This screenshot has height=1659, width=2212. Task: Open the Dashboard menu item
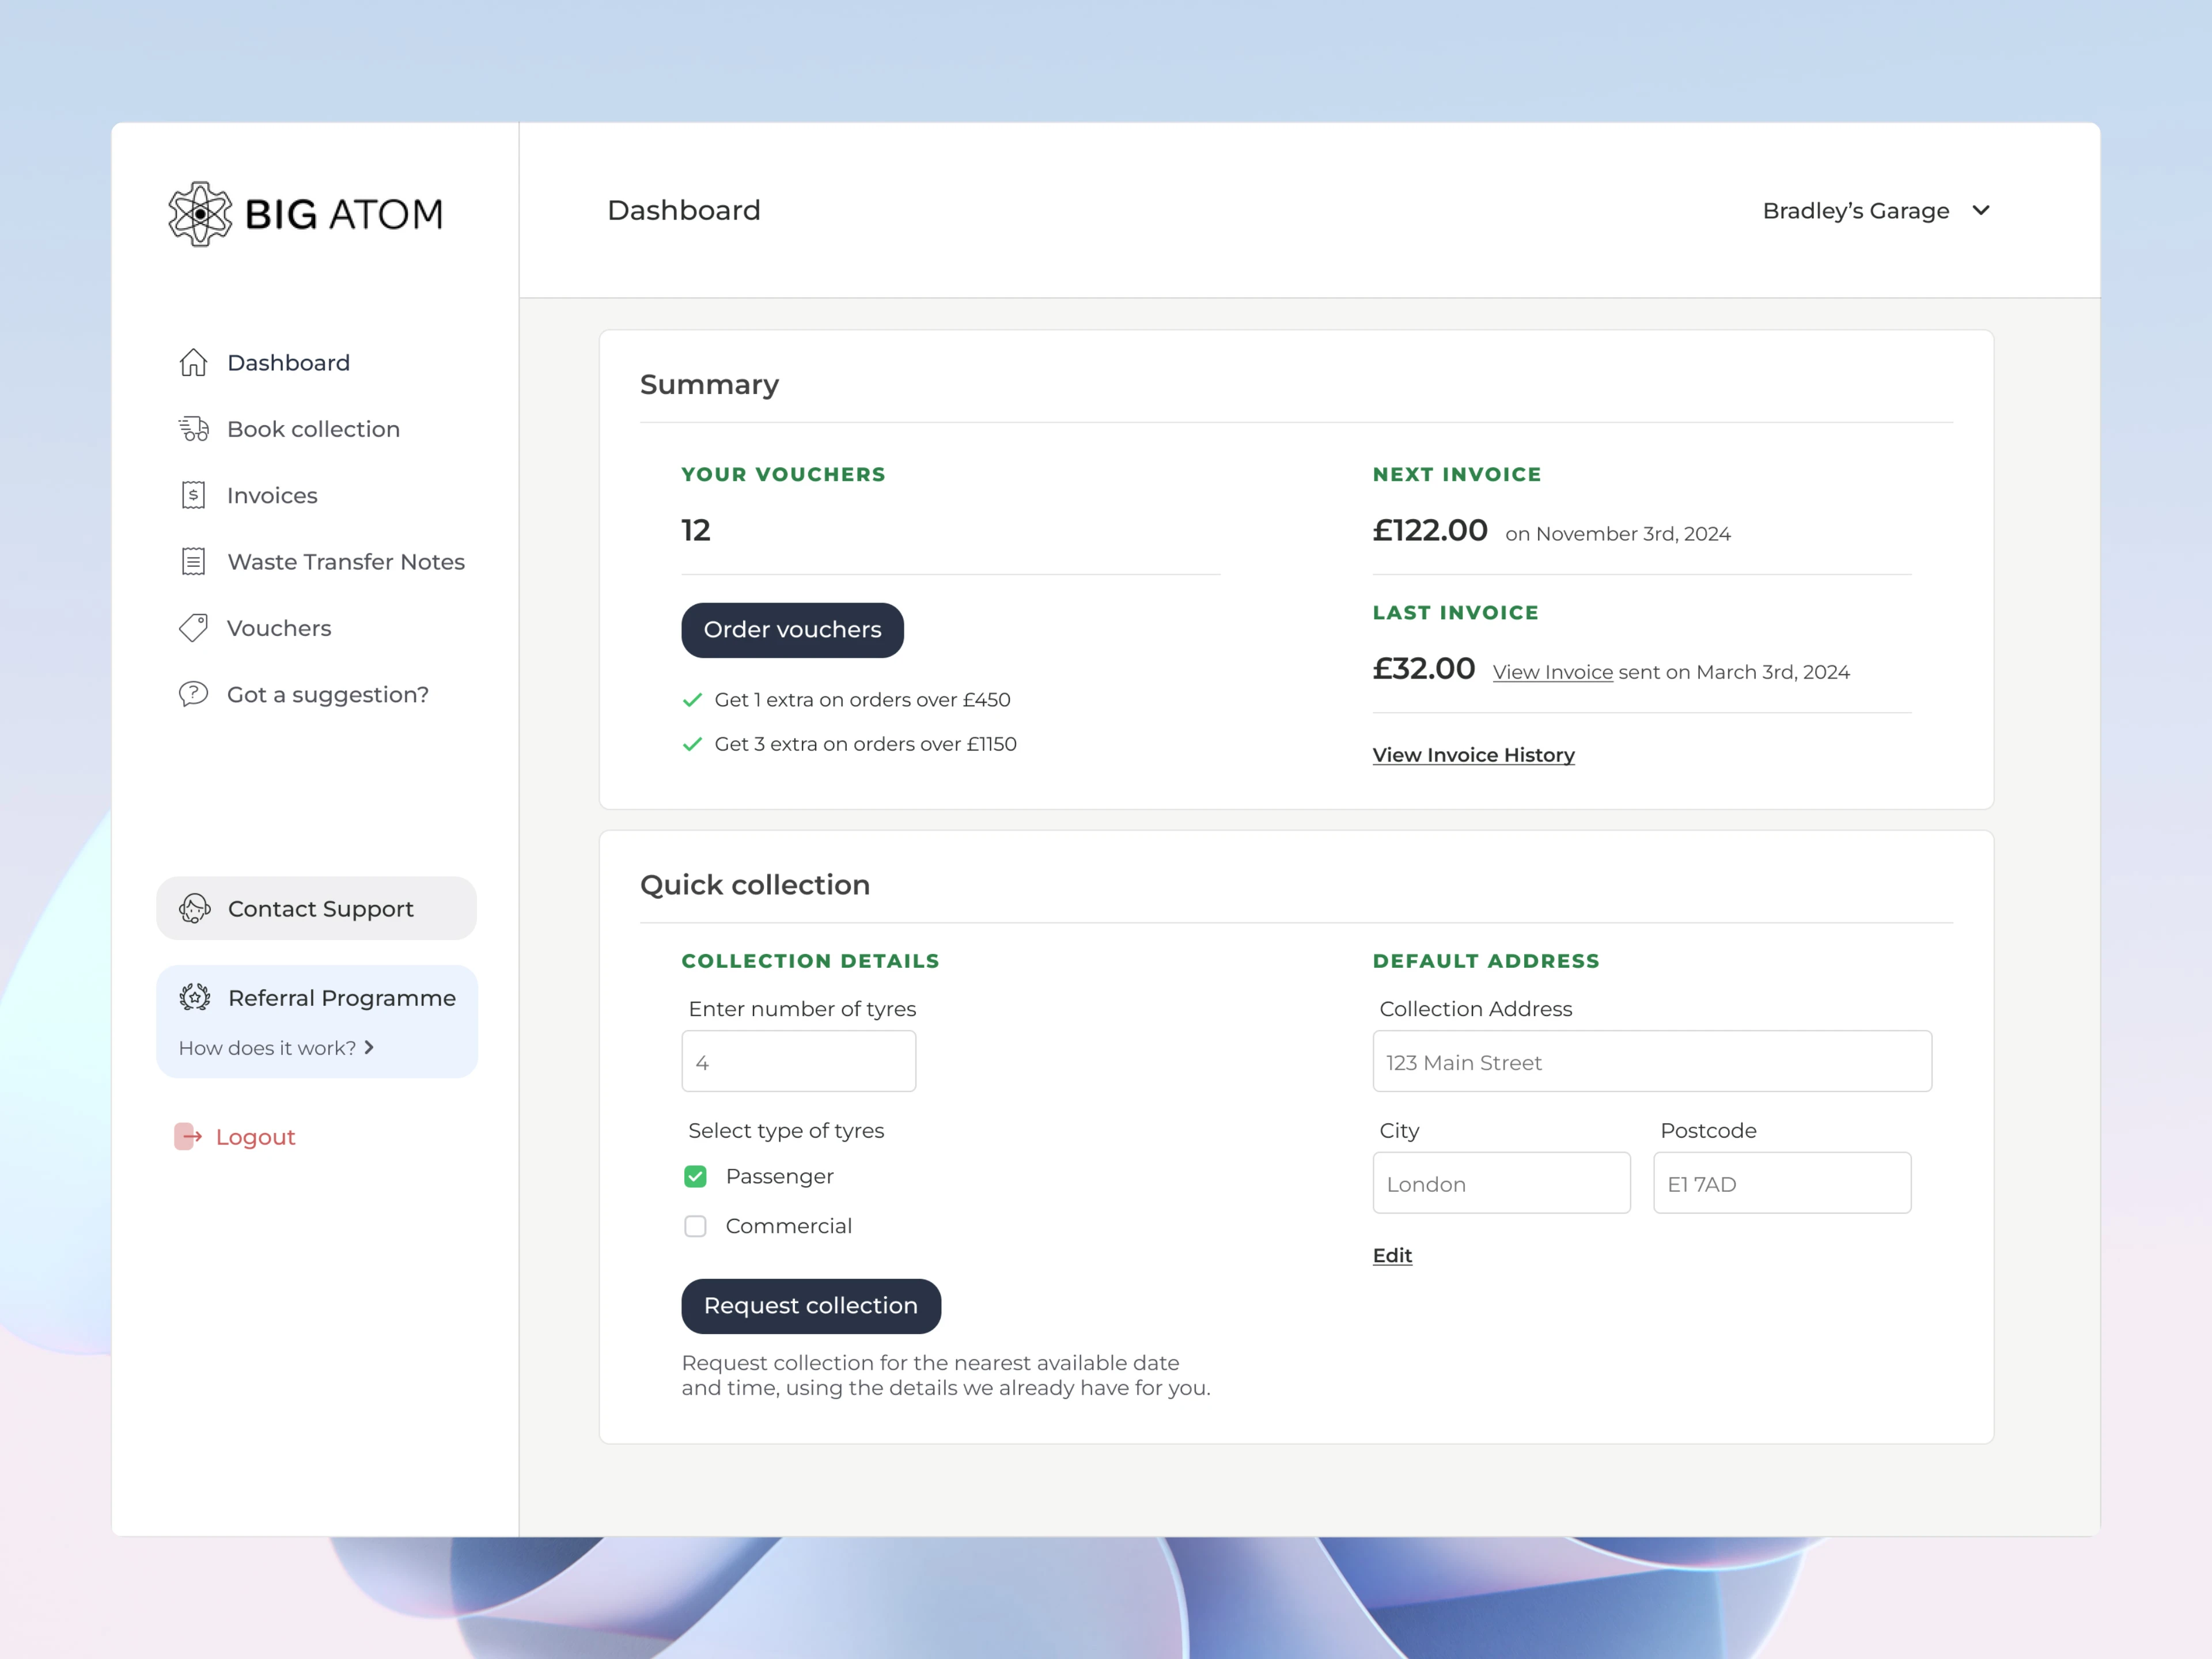tap(289, 363)
